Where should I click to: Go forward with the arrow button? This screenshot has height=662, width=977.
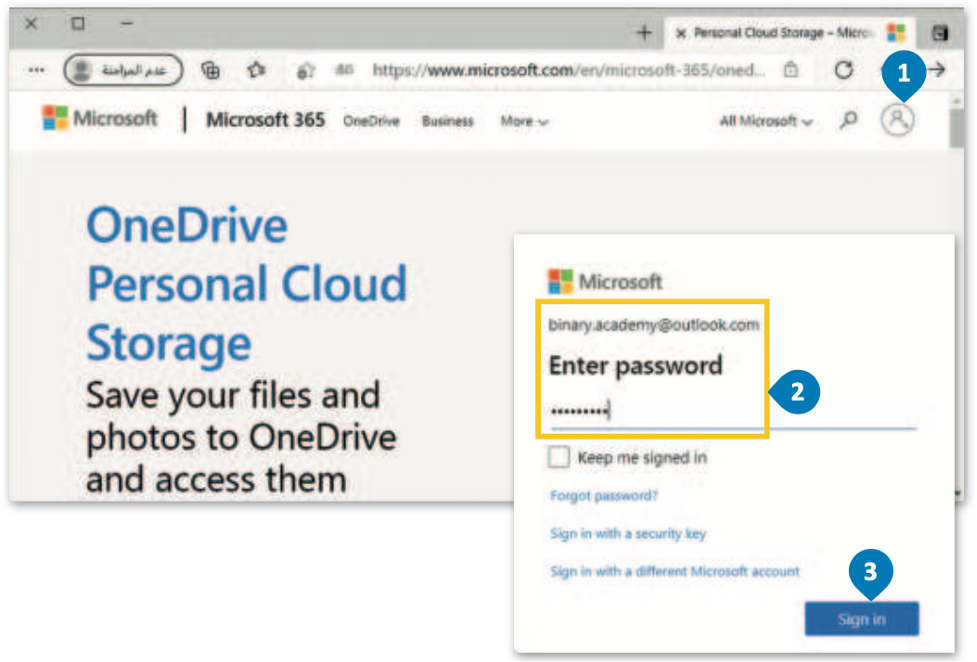pos(937,70)
